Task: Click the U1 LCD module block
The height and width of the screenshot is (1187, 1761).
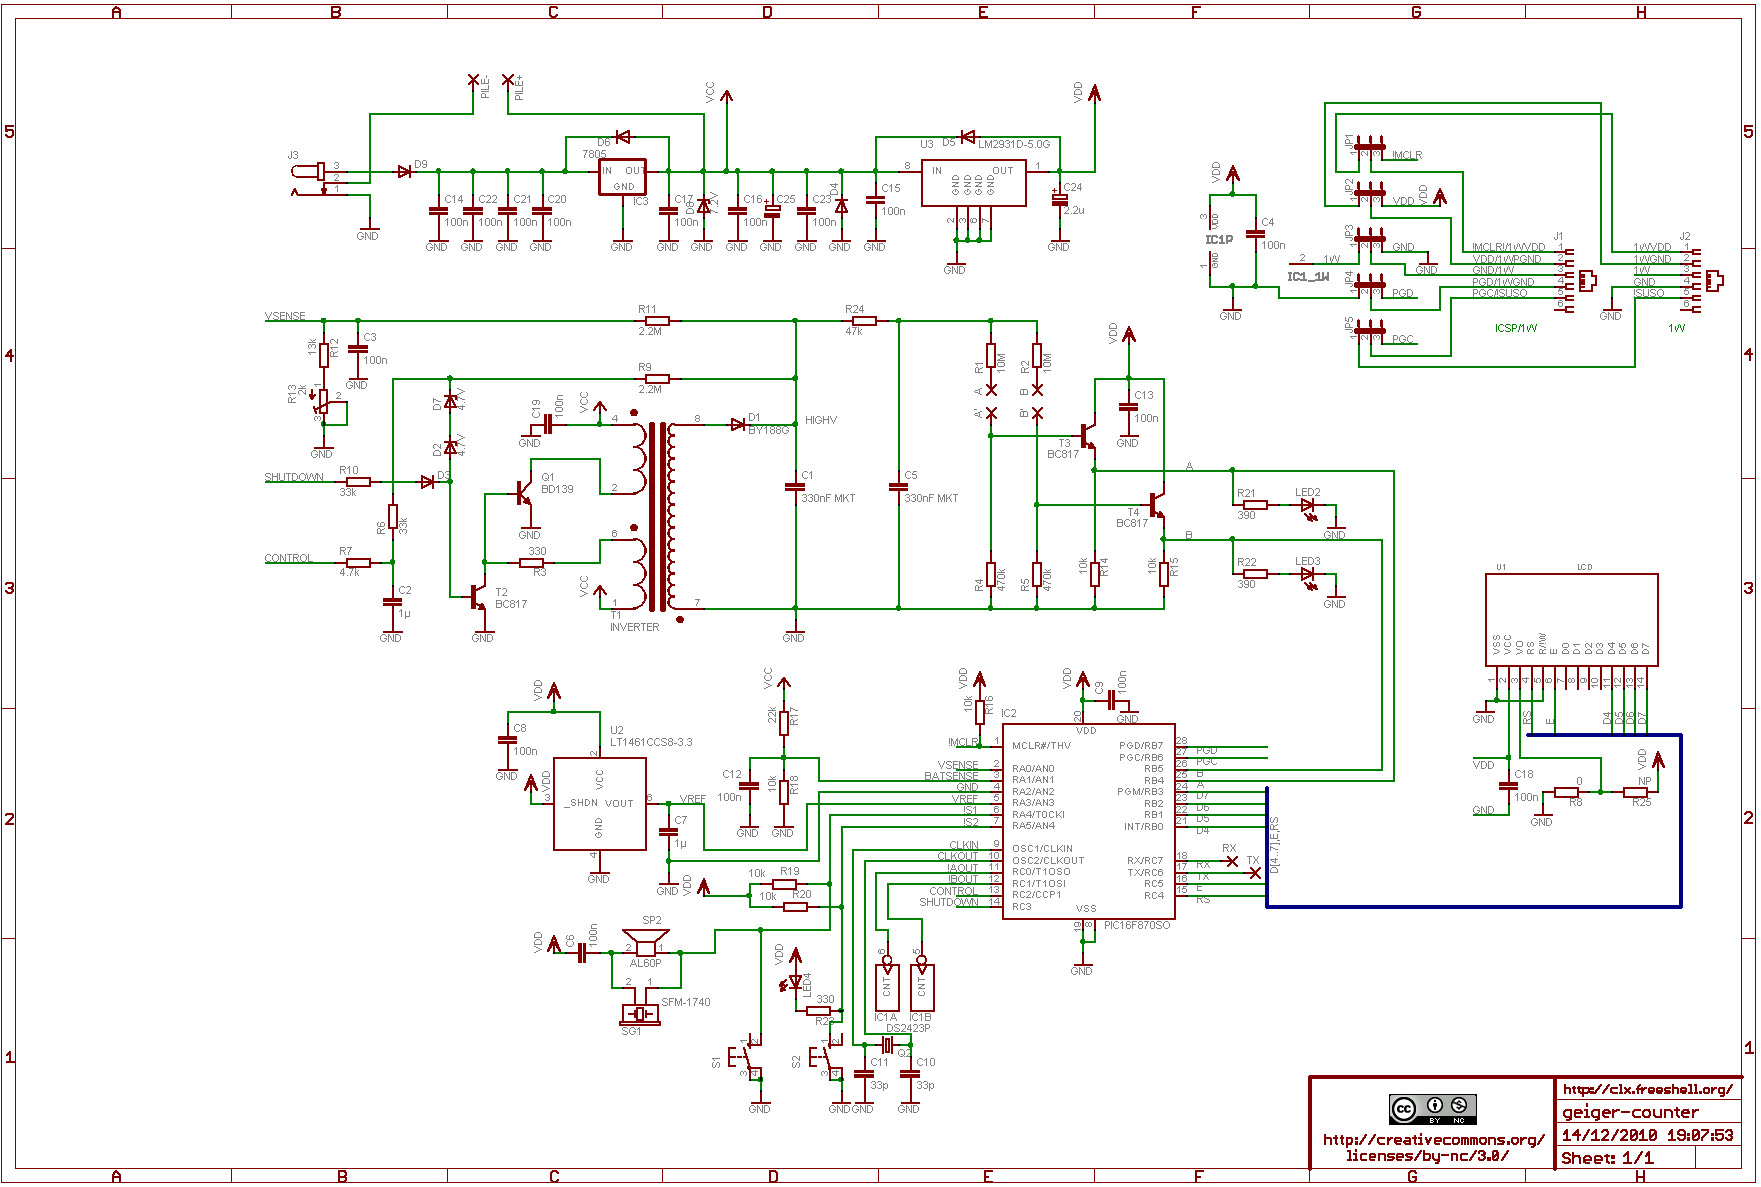Action: point(1570,619)
